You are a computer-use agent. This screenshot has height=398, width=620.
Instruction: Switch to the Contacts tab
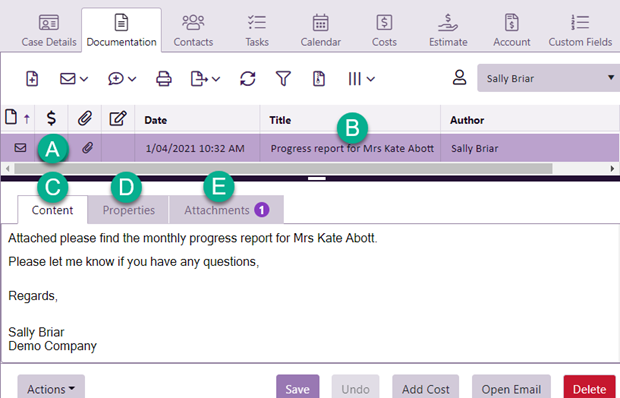click(193, 30)
